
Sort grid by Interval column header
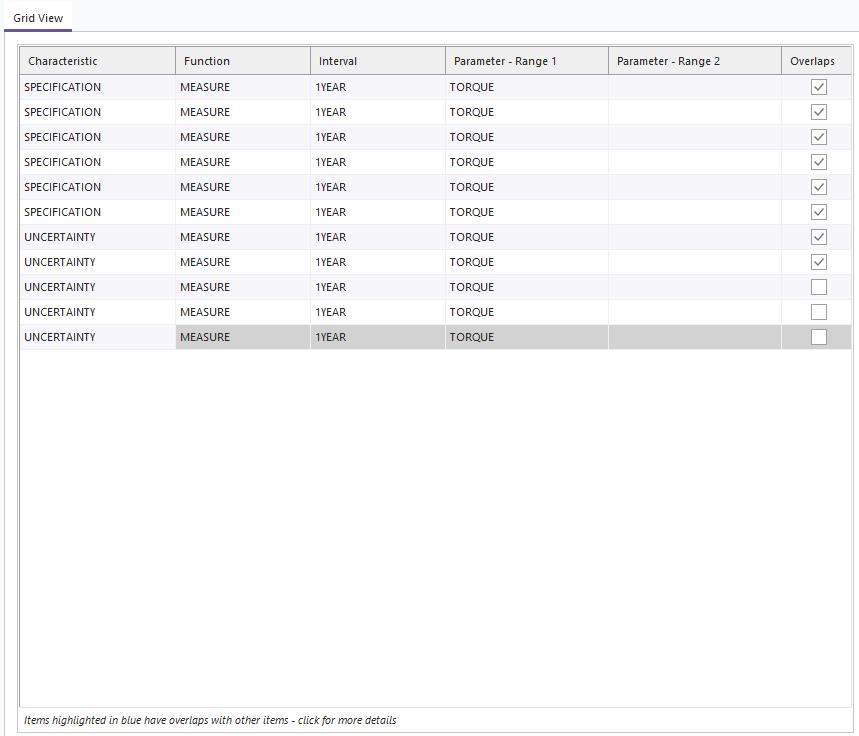(x=377, y=61)
